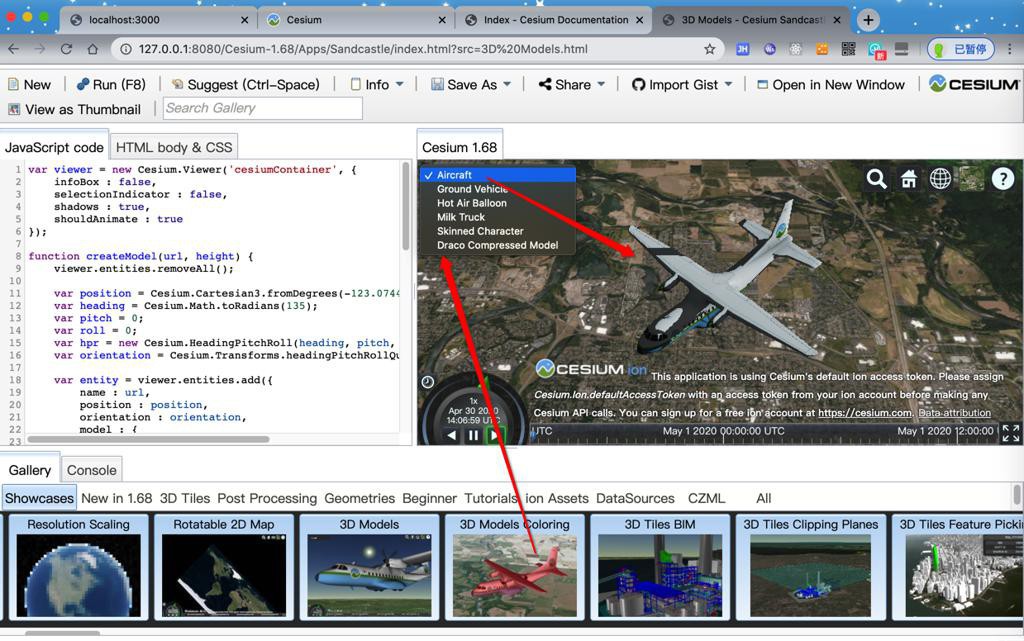
Task: Choose Ground Vehicle model option
Action: (x=498, y=189)
